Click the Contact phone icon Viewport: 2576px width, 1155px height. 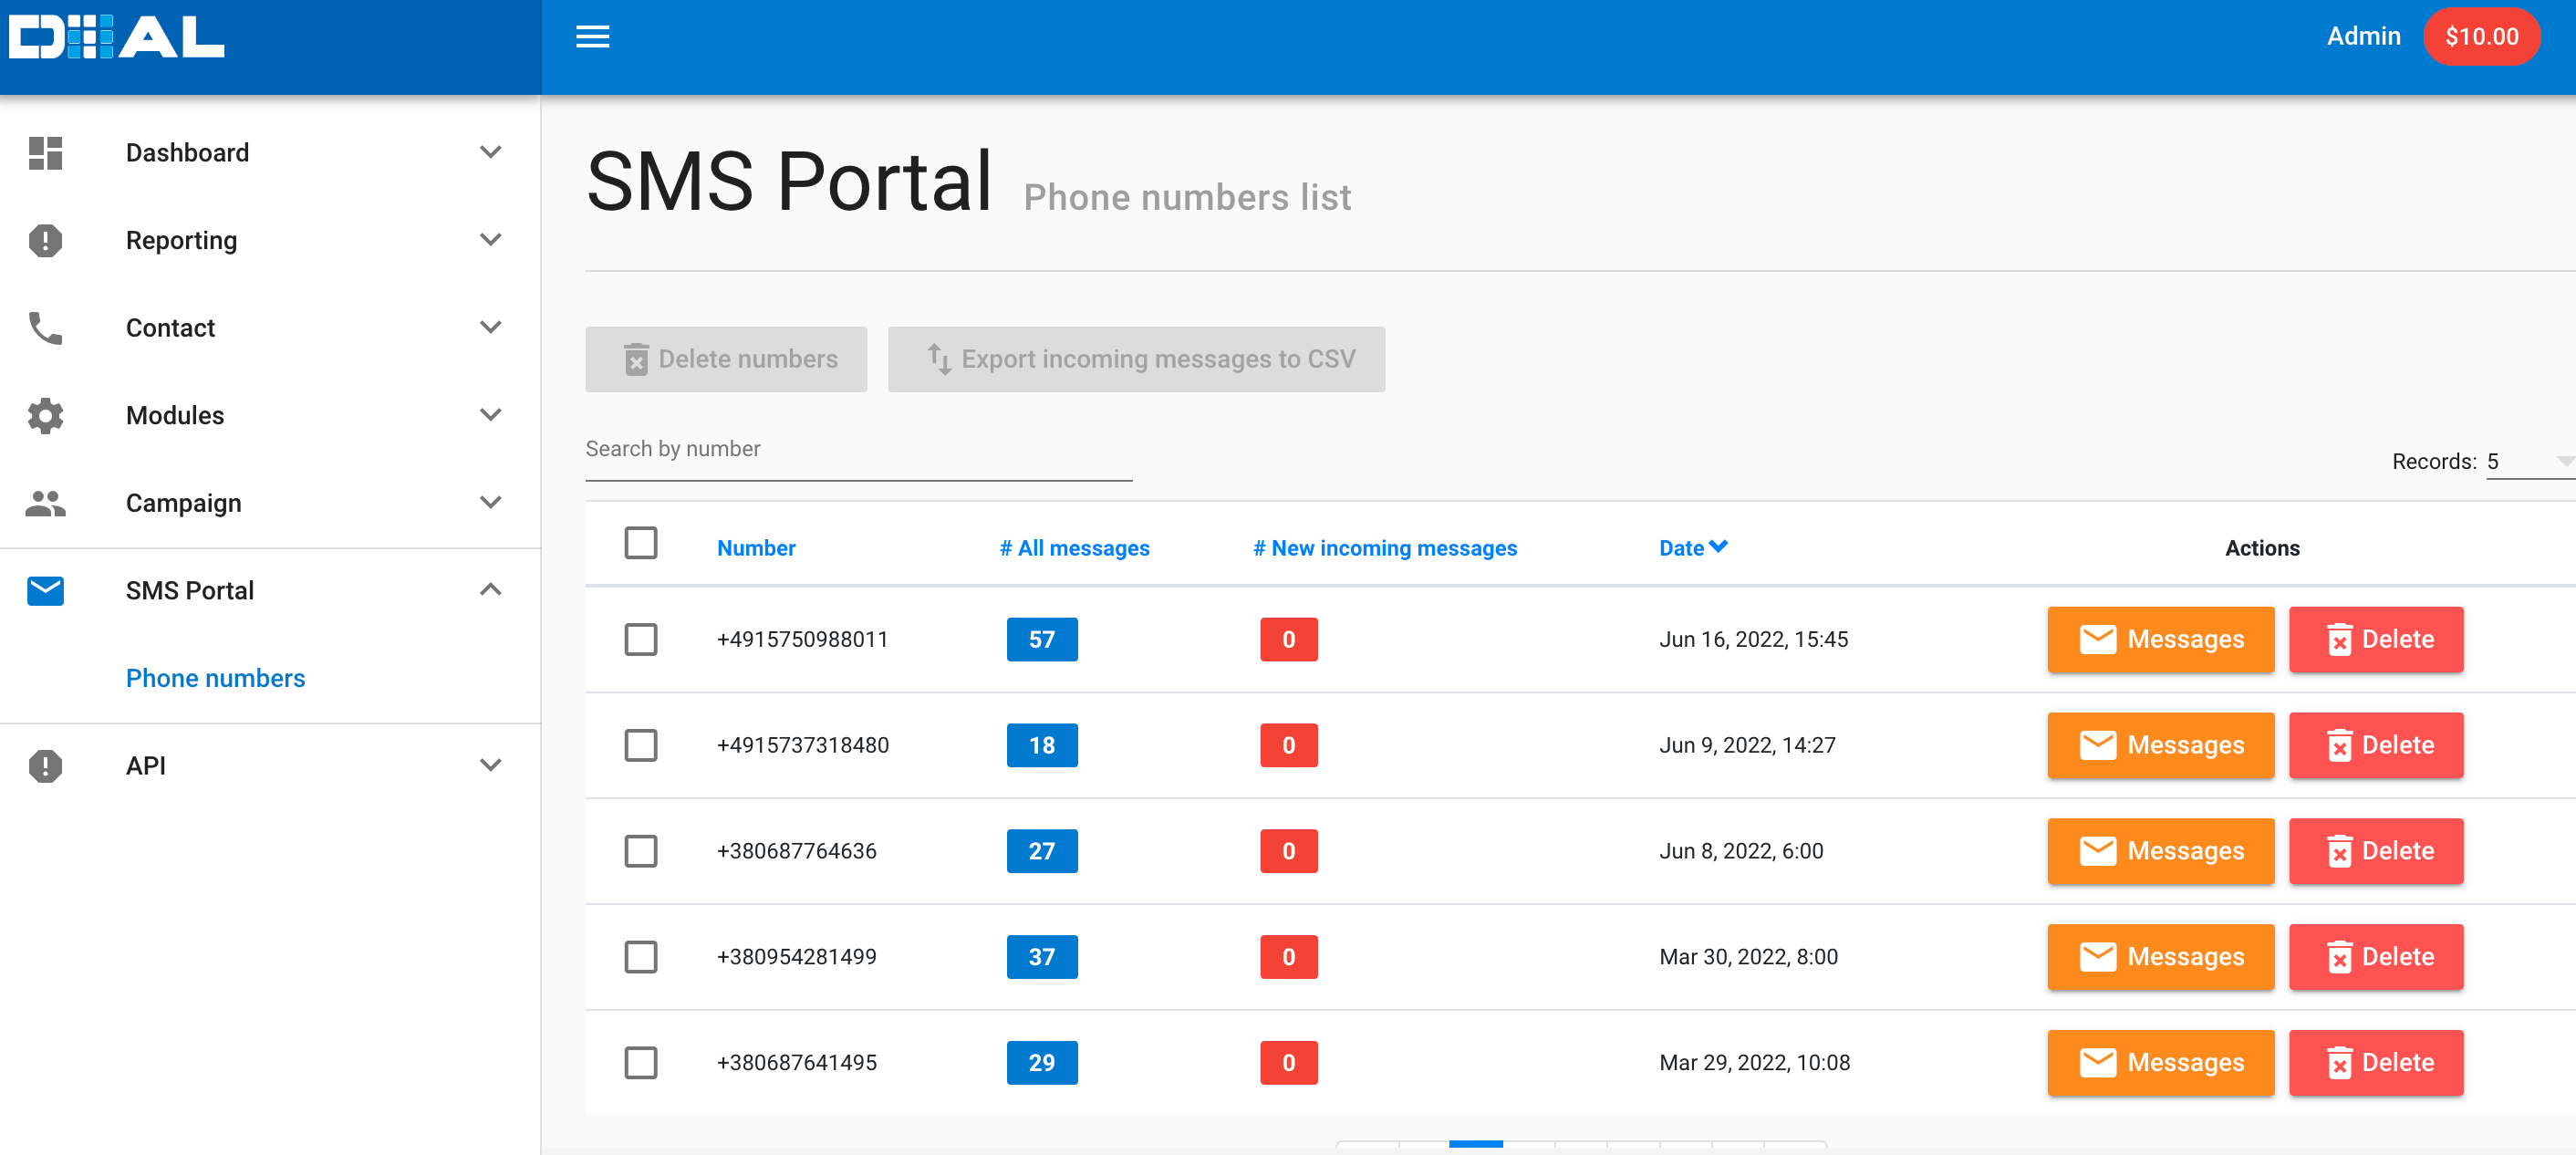point(45,328)
